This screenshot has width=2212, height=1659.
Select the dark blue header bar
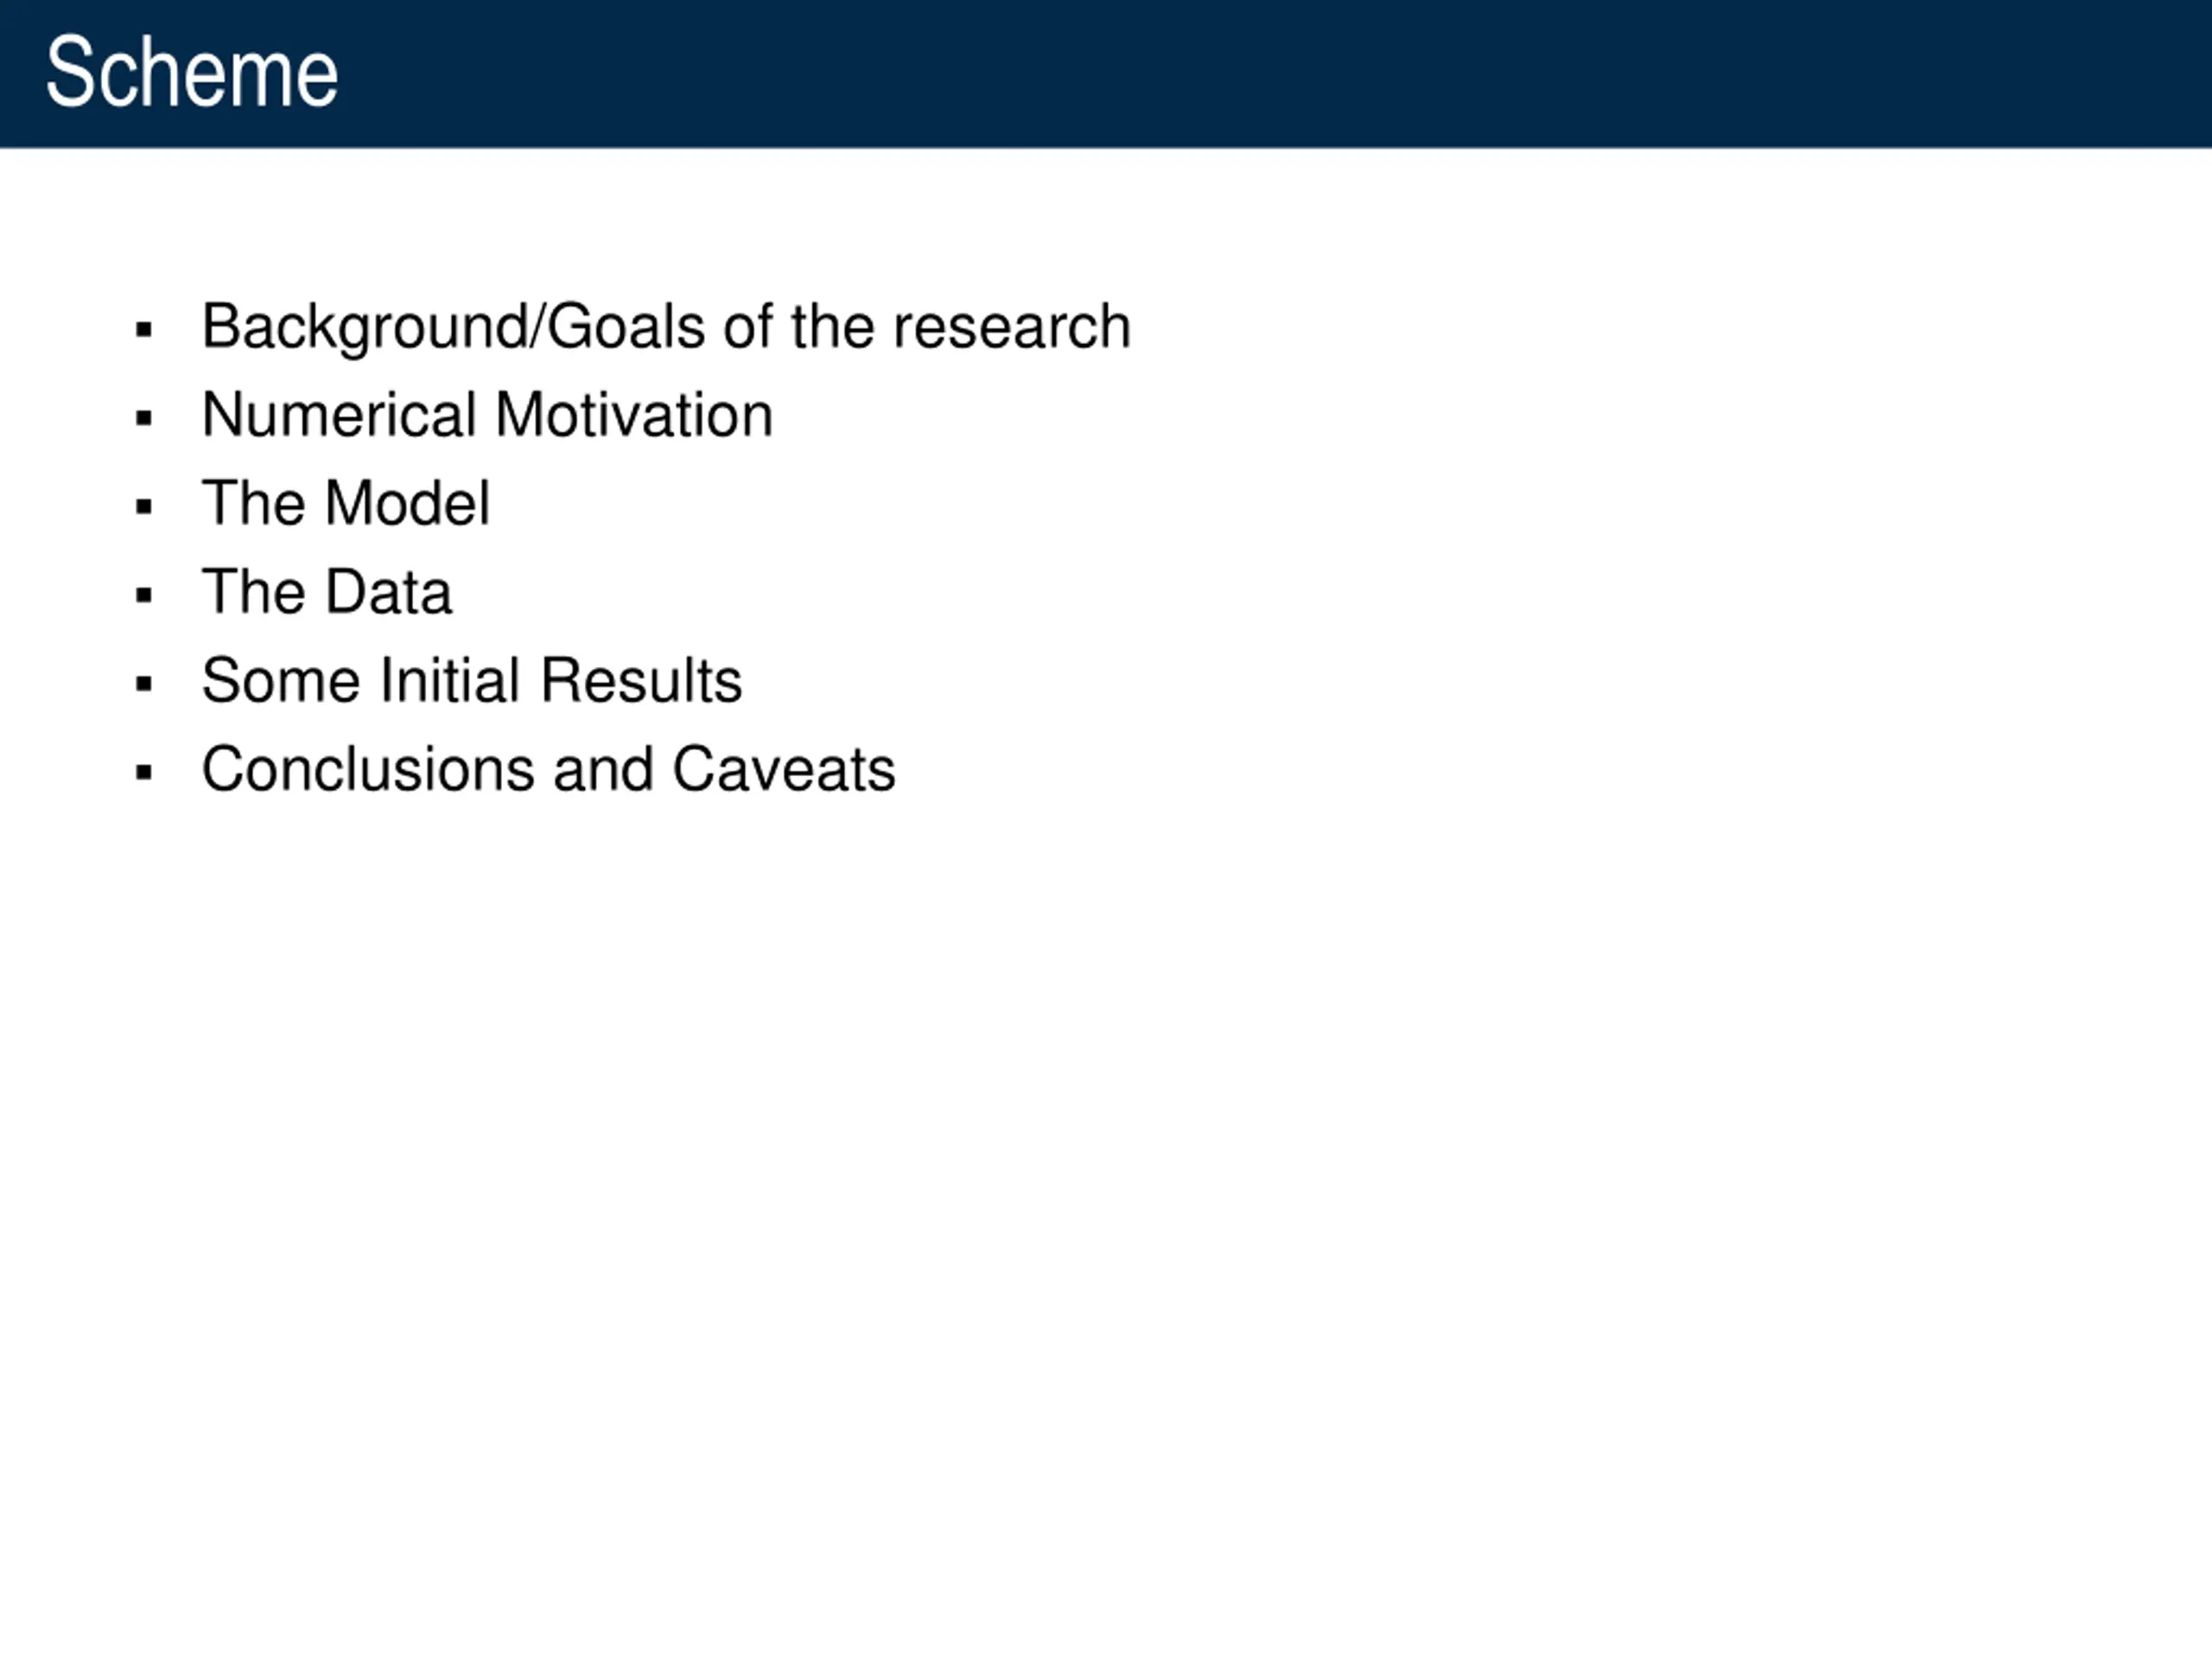click(x=1106, y=74)
